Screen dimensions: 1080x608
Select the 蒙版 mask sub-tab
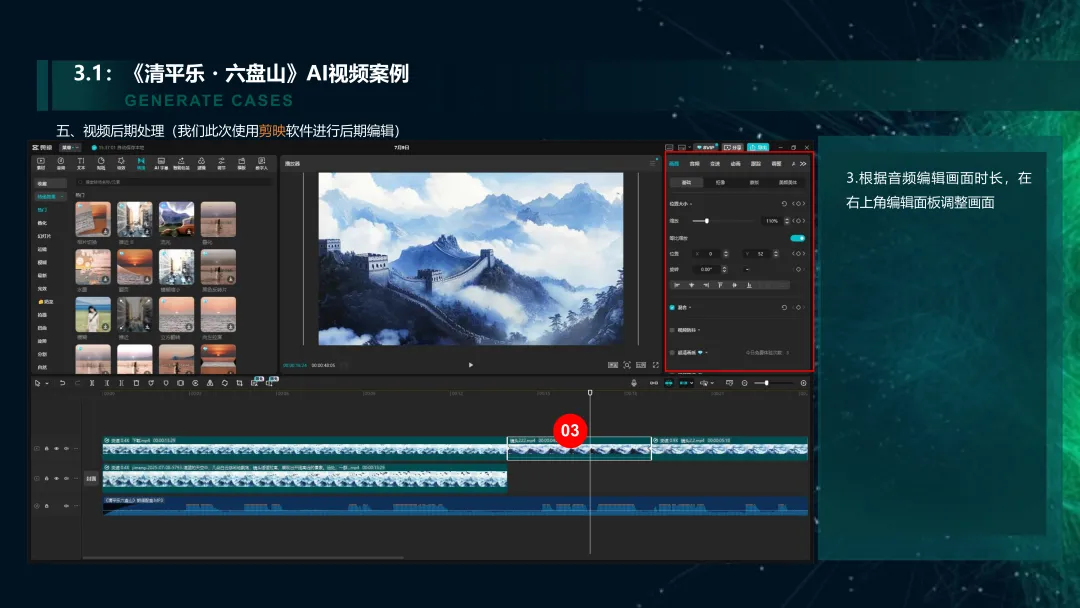click(754, 182)
